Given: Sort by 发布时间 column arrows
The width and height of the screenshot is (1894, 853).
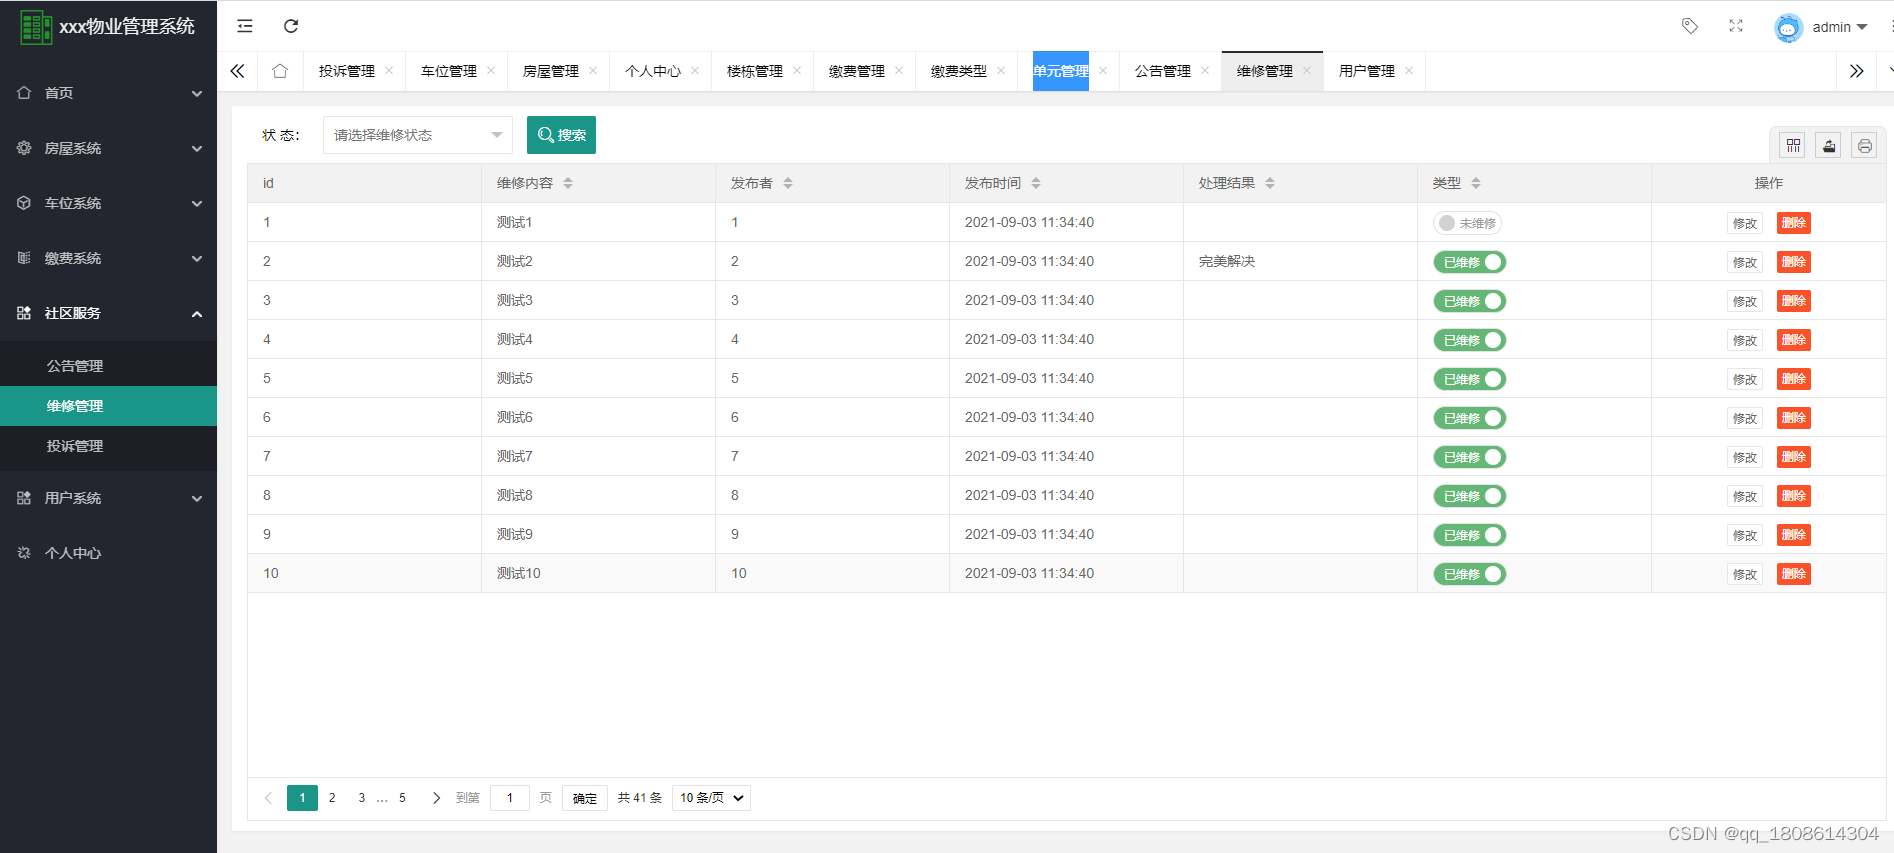Looking at the screenshot, I should coord(1036,183).
